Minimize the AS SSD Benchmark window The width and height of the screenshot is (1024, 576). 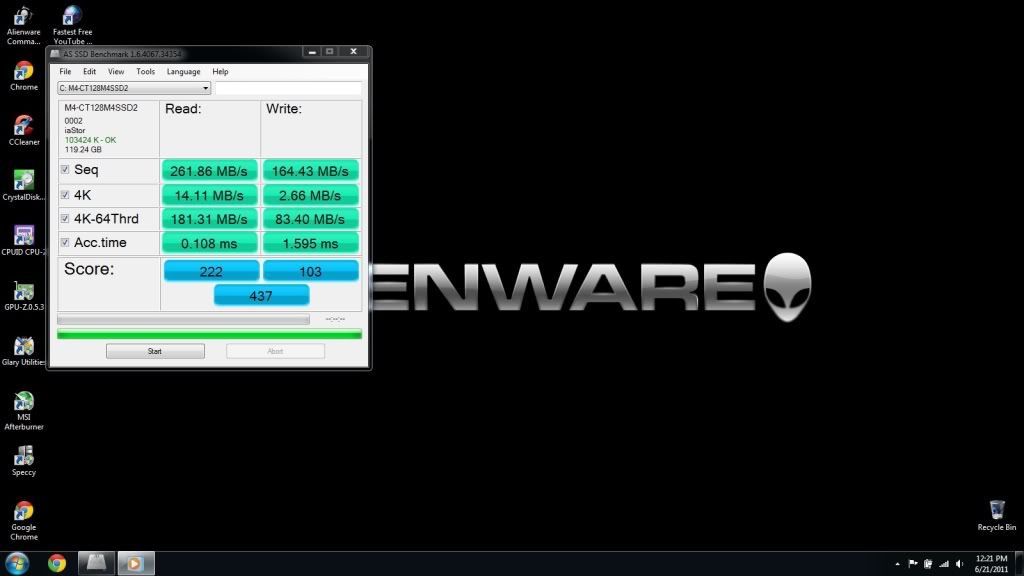[x=312, y=52]
